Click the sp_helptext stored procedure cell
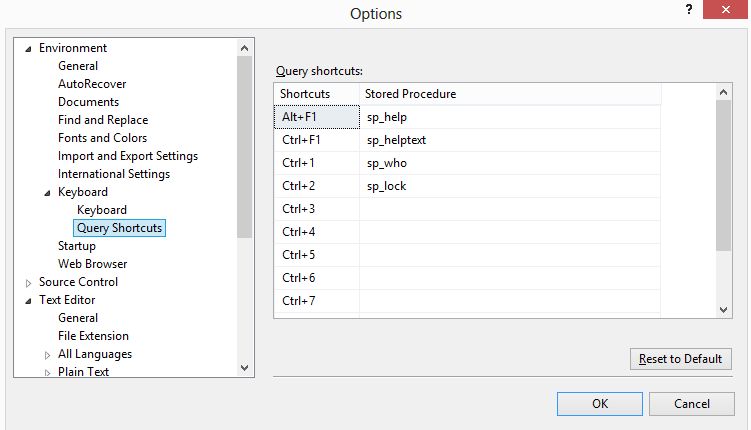751x430 pixels. pos(510,140)
